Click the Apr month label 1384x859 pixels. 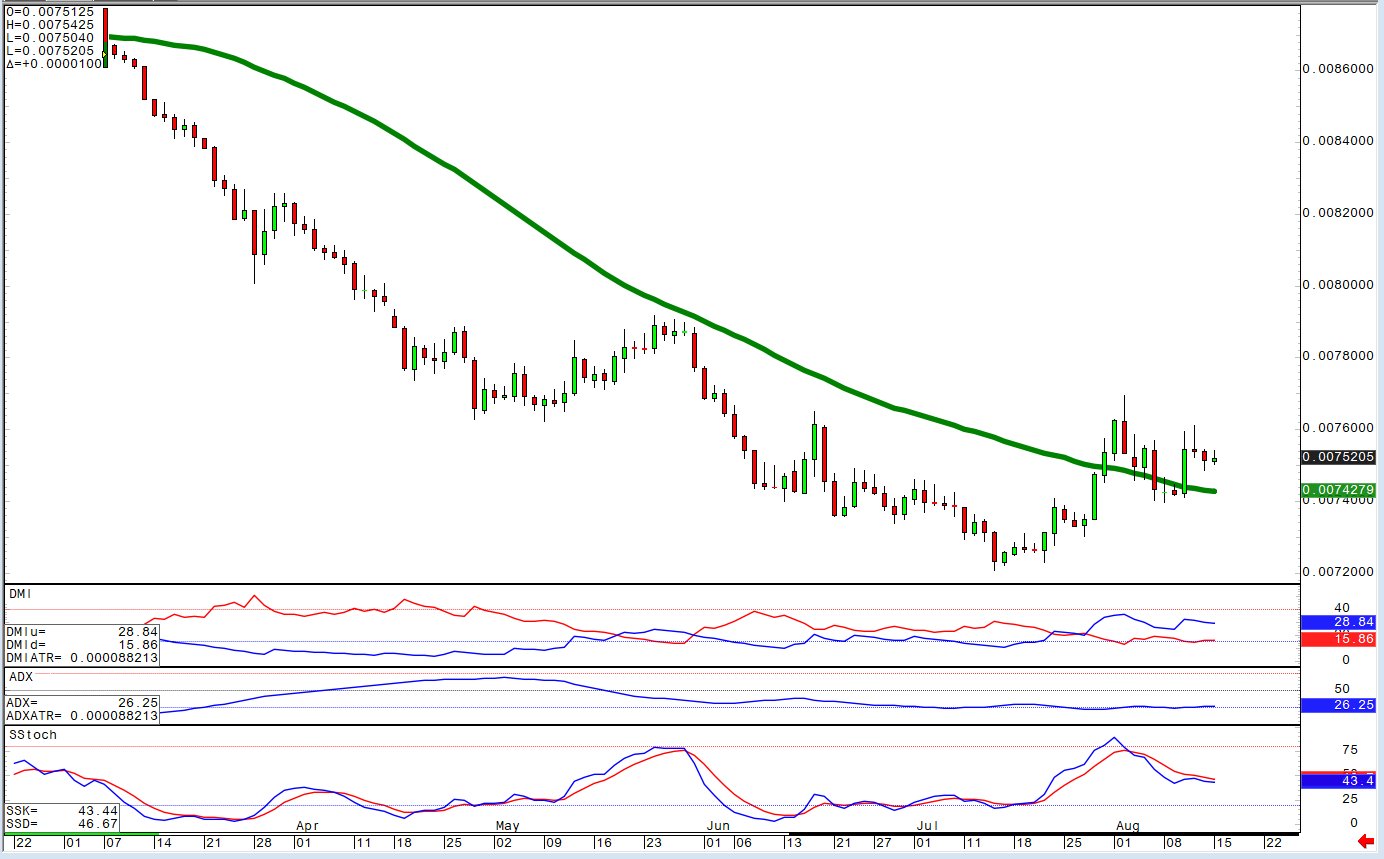pyautogui.click(x=307, y=826)
